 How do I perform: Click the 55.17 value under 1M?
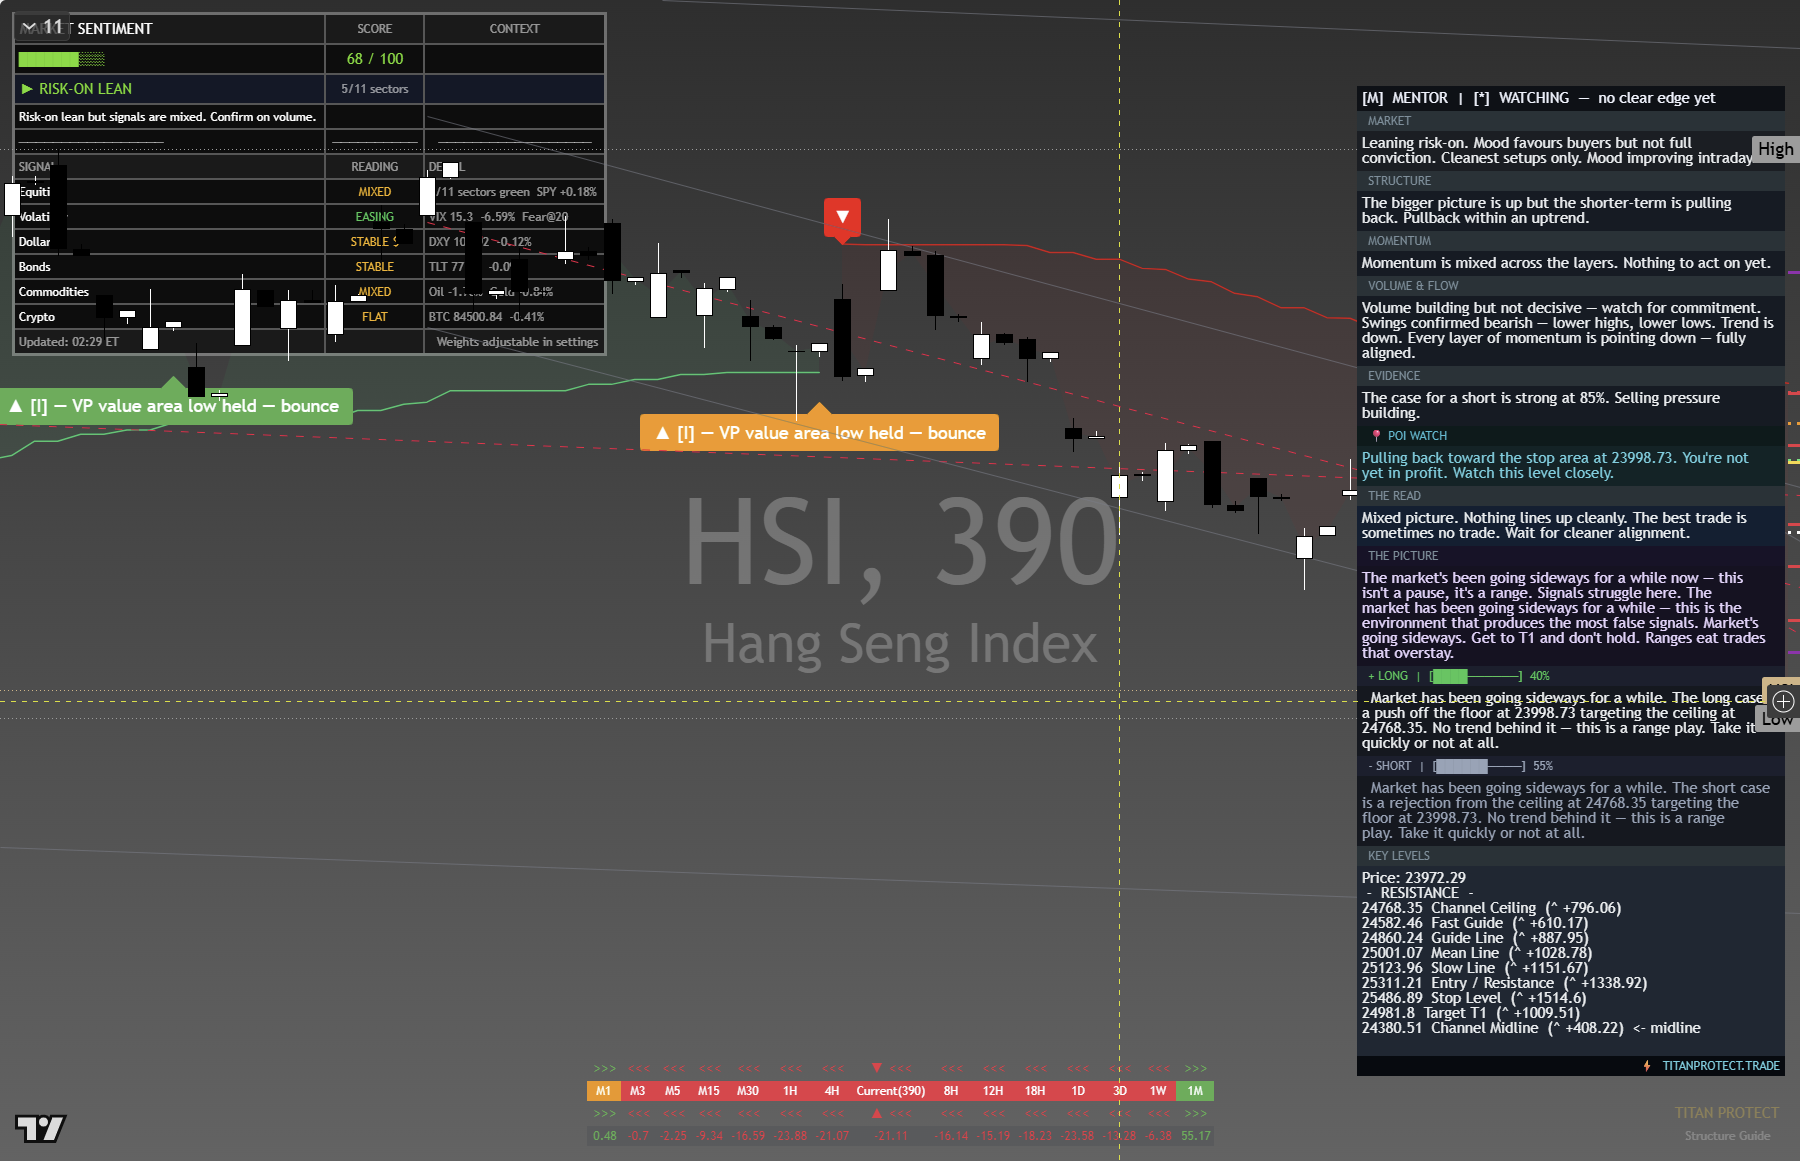1195,1136
